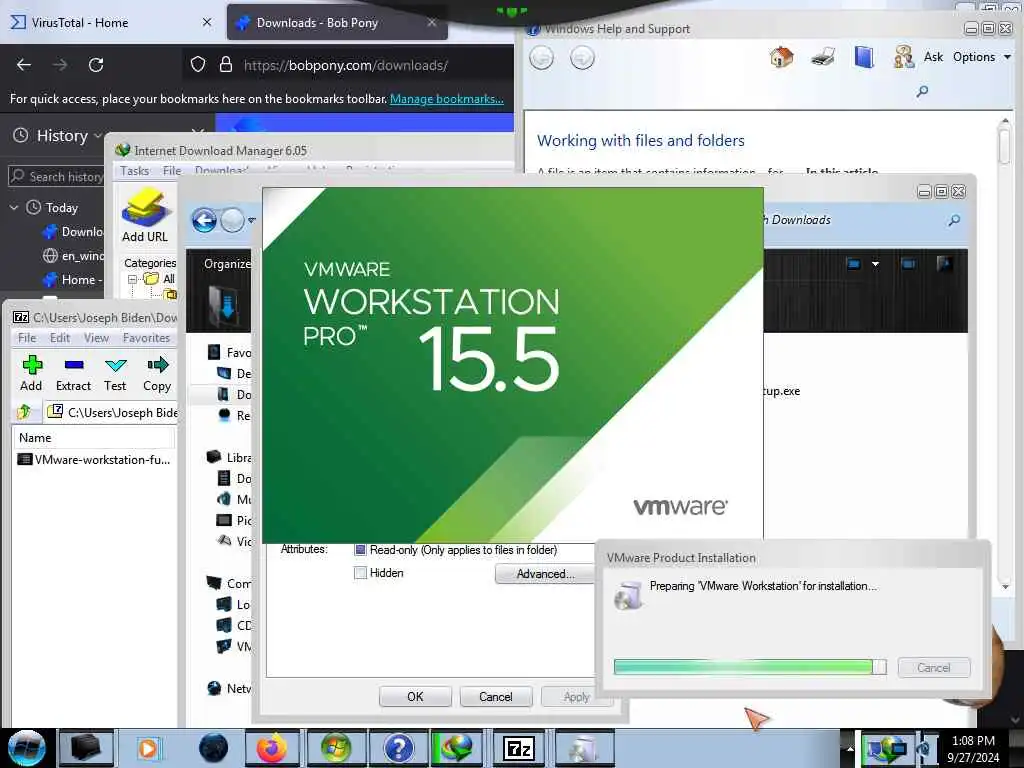
Task: Reload the Firefox page
Action: [x=96, y=65]
